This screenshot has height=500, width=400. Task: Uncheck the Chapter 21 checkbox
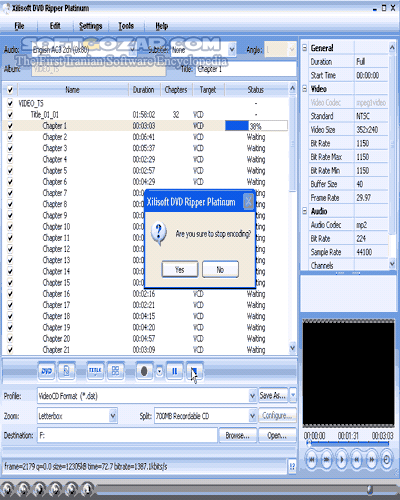10,350
